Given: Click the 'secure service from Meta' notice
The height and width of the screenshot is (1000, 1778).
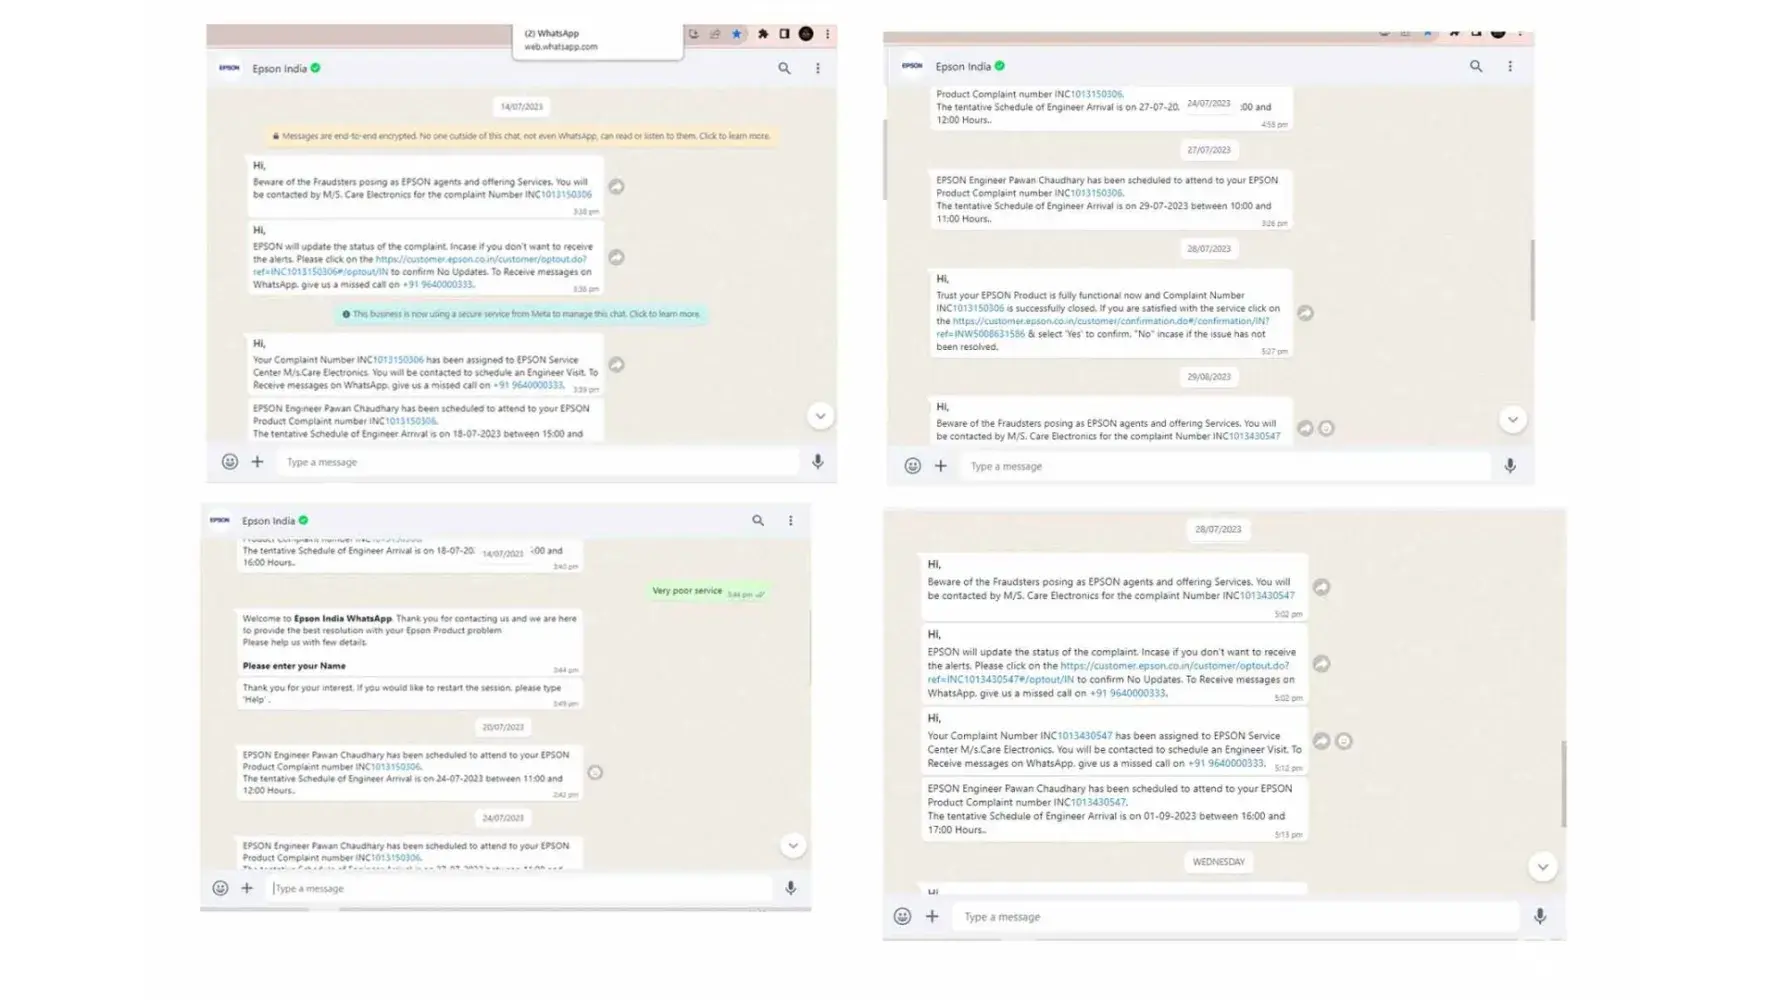Looking at the screenshot, I should (521, 314).
